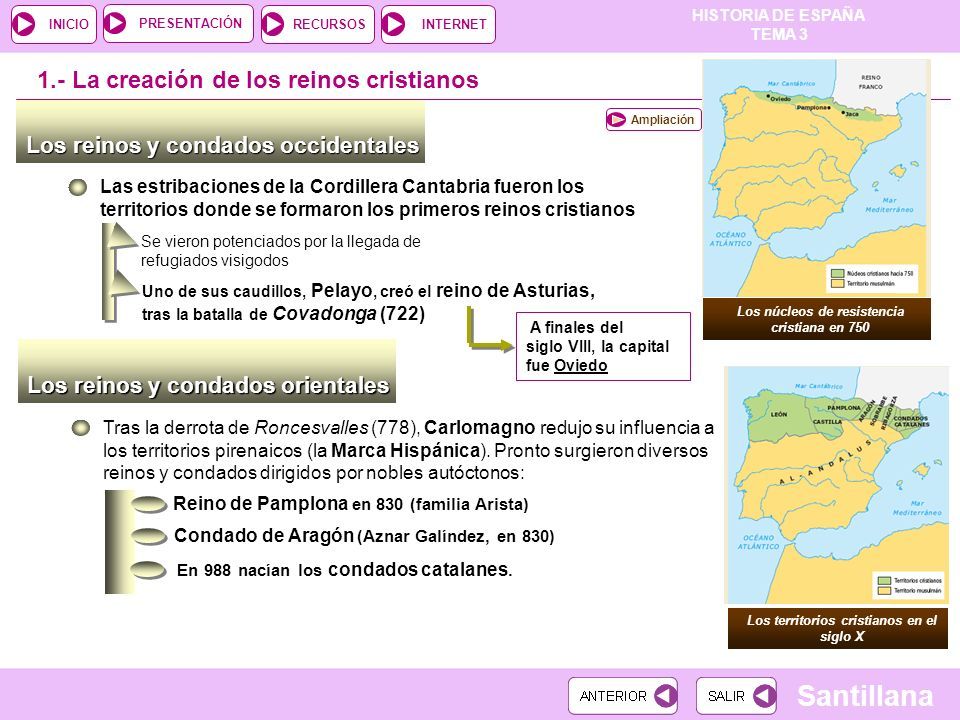The width and height of the screenshot is (960, 720).
Task: Open map of Christian territories siglo X
Action: click(836, 485)
